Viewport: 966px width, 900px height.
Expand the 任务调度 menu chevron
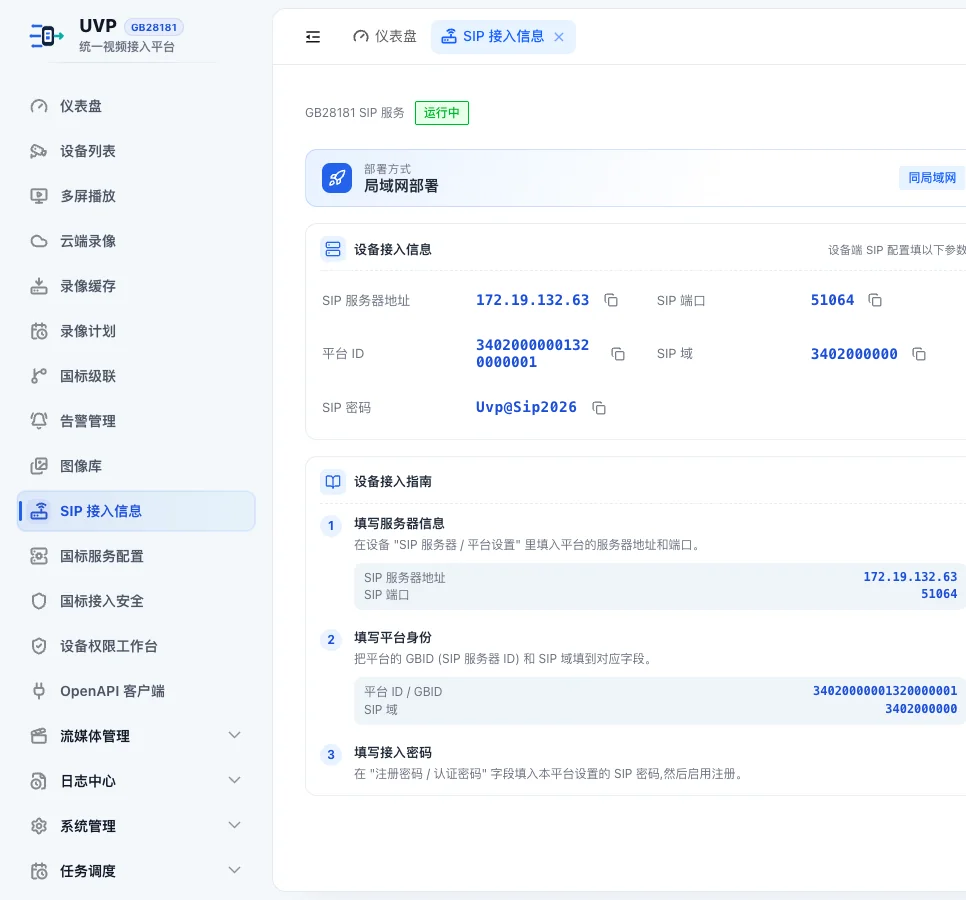click(234, 870)
